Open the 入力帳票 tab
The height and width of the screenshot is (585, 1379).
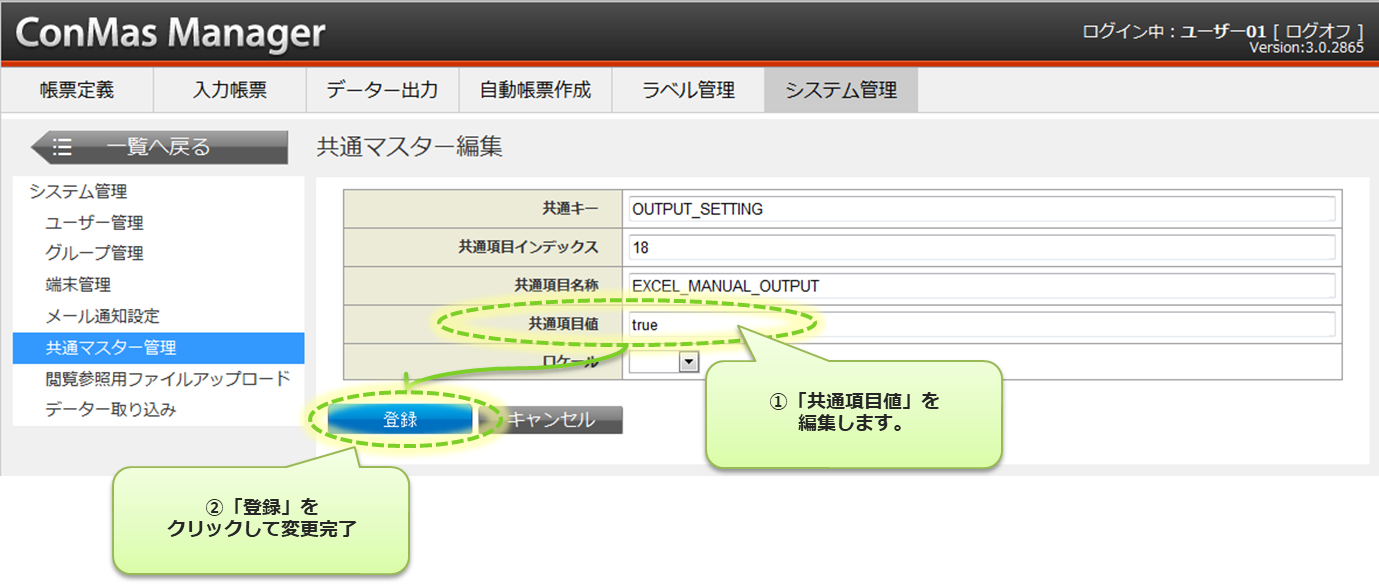[229, 90]
